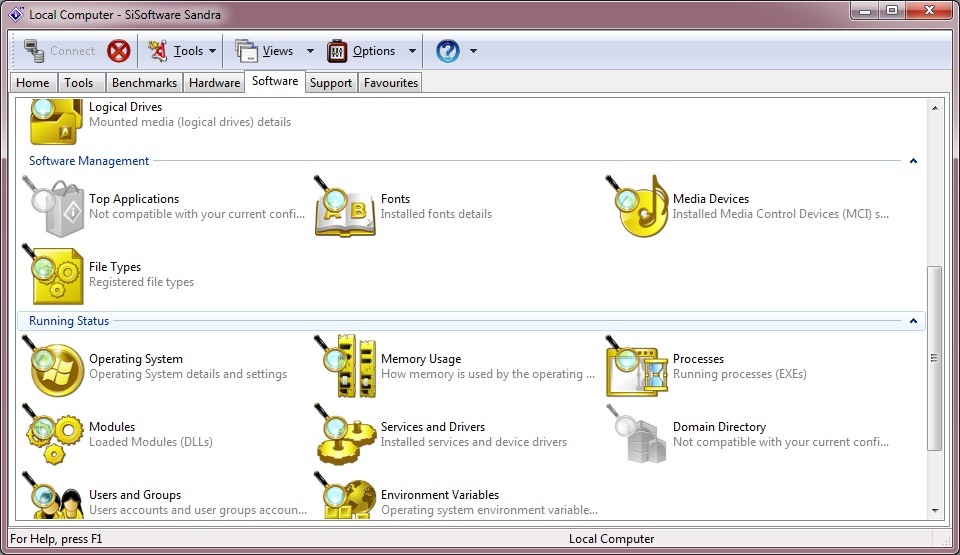Click the Connect computers toolbar icon

click(34, 51)
